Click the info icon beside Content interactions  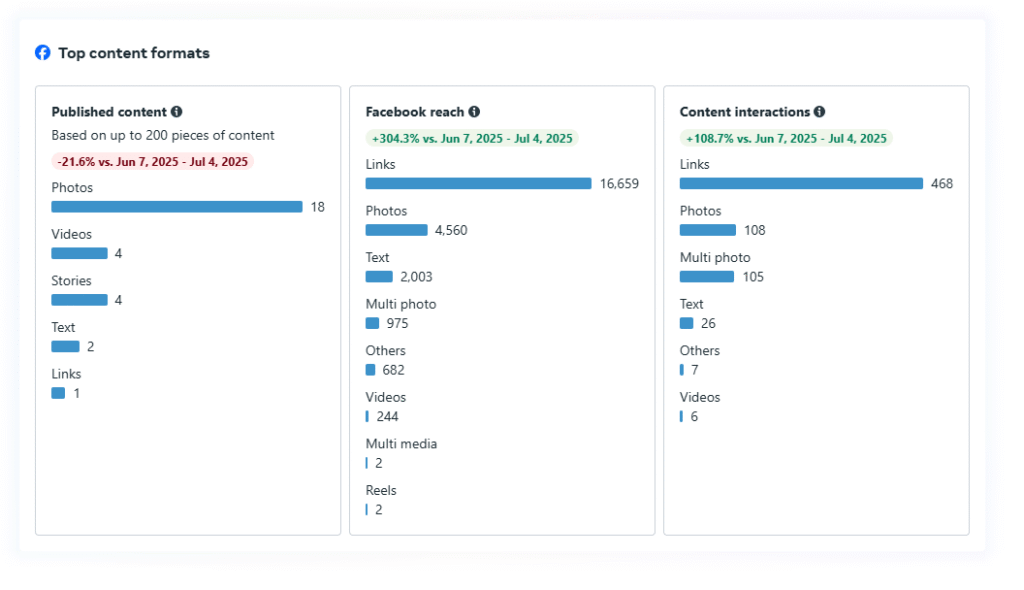[819, 112]
